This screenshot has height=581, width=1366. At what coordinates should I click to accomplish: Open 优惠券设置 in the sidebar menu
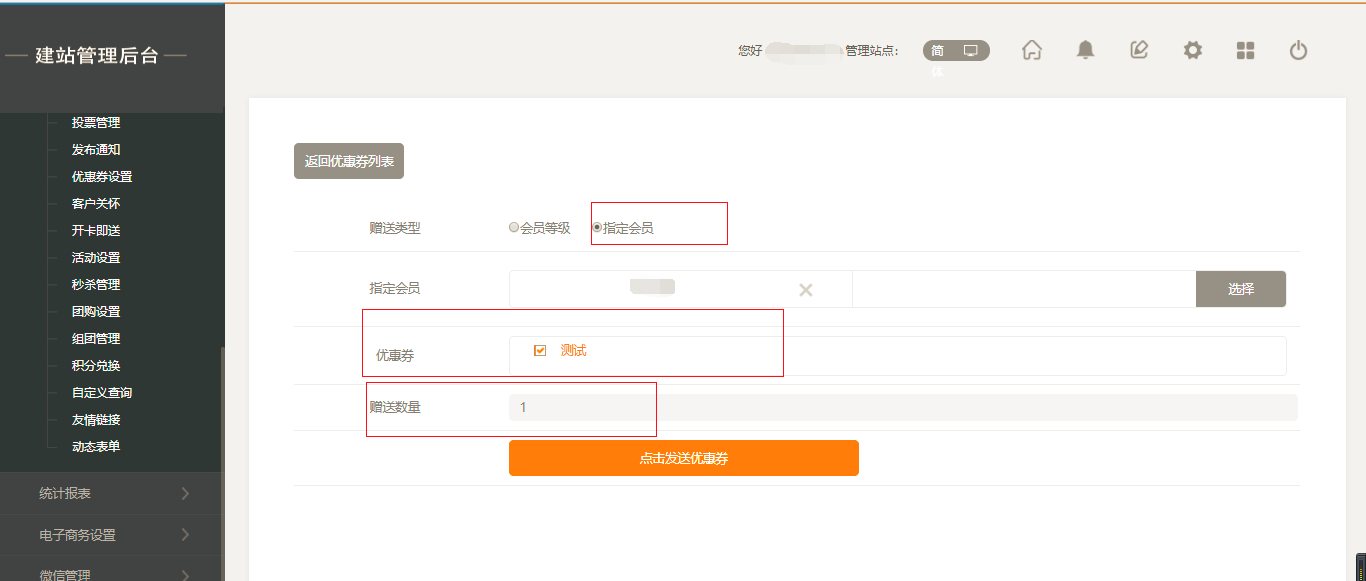[102, 177]
